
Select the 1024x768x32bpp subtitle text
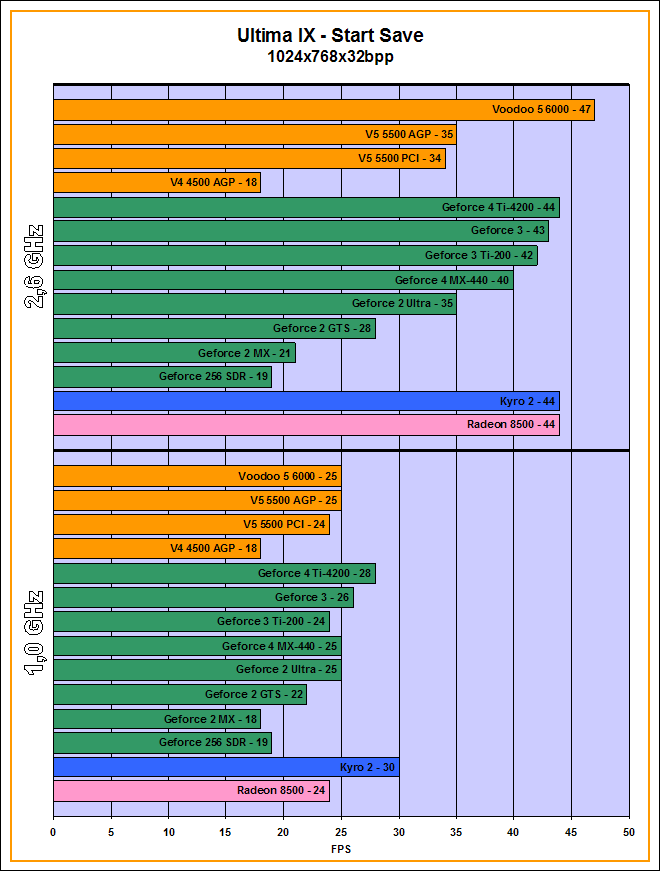point(330,58)
